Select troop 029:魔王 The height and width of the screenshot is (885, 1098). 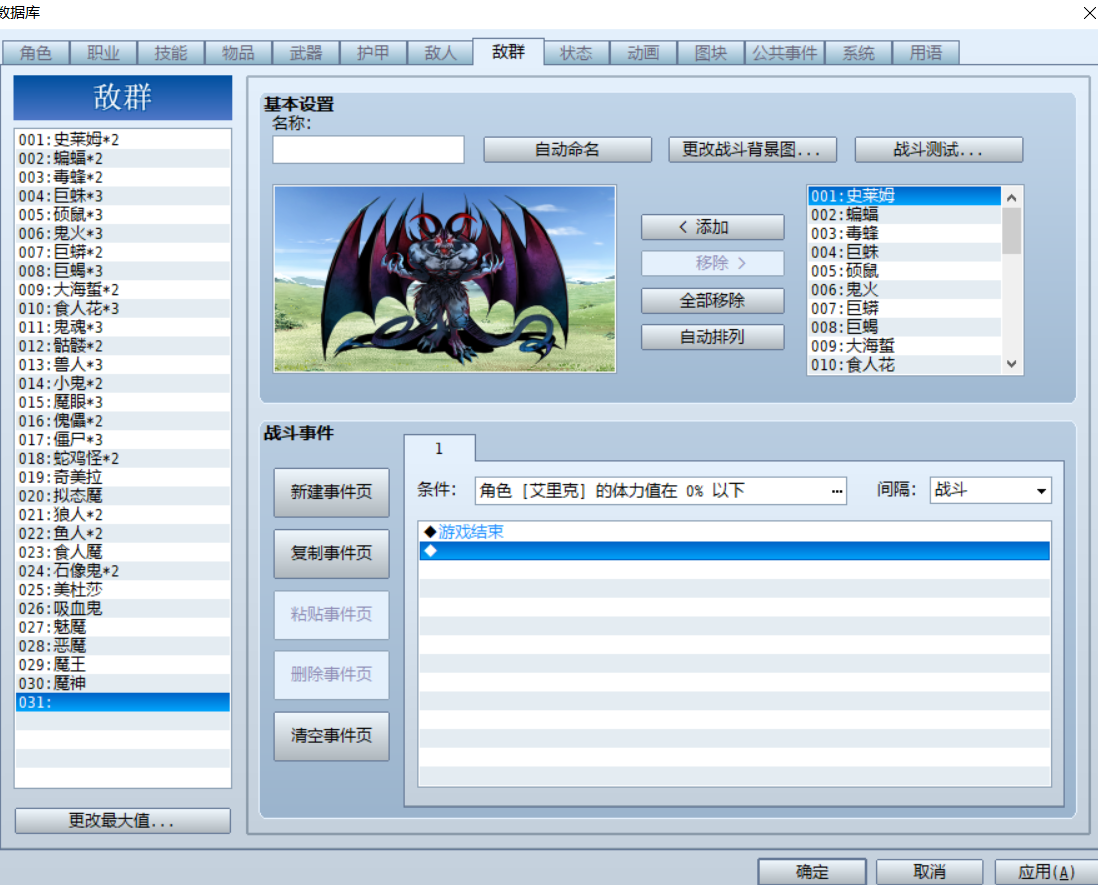123,664
